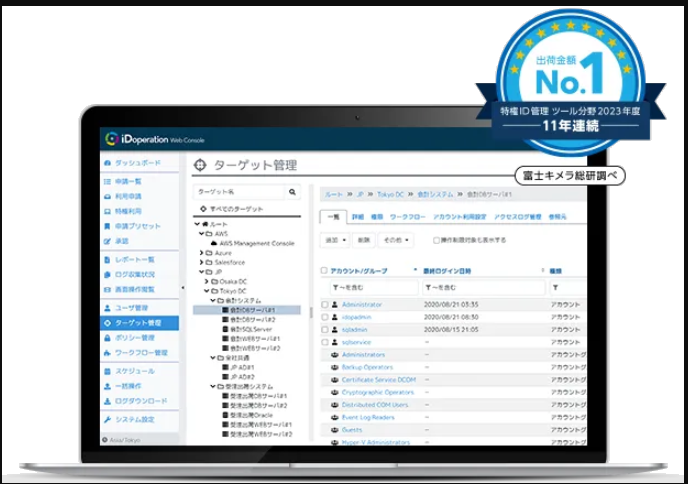Select AWS Management Console in tree
This screenshot has height=484, width=688.
[256, 243]
